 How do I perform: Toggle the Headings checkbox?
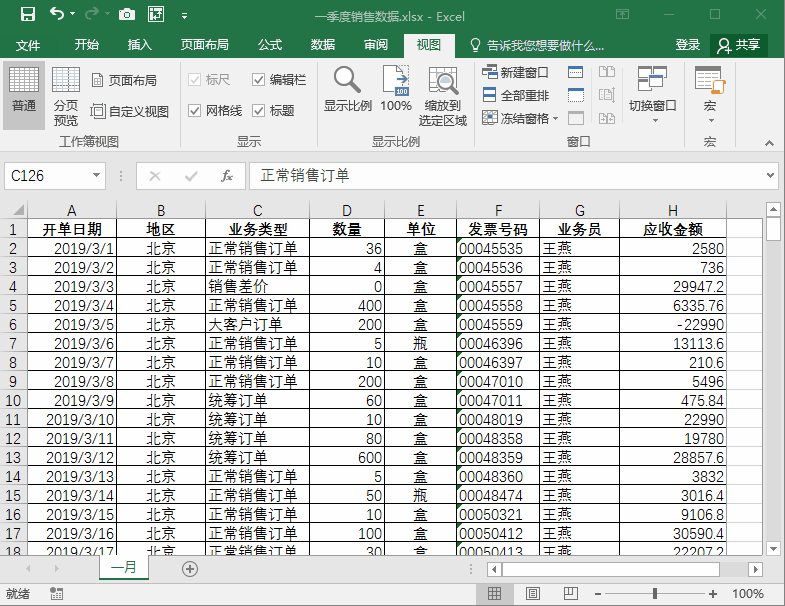pyautogui.click(x=259, y=111)
